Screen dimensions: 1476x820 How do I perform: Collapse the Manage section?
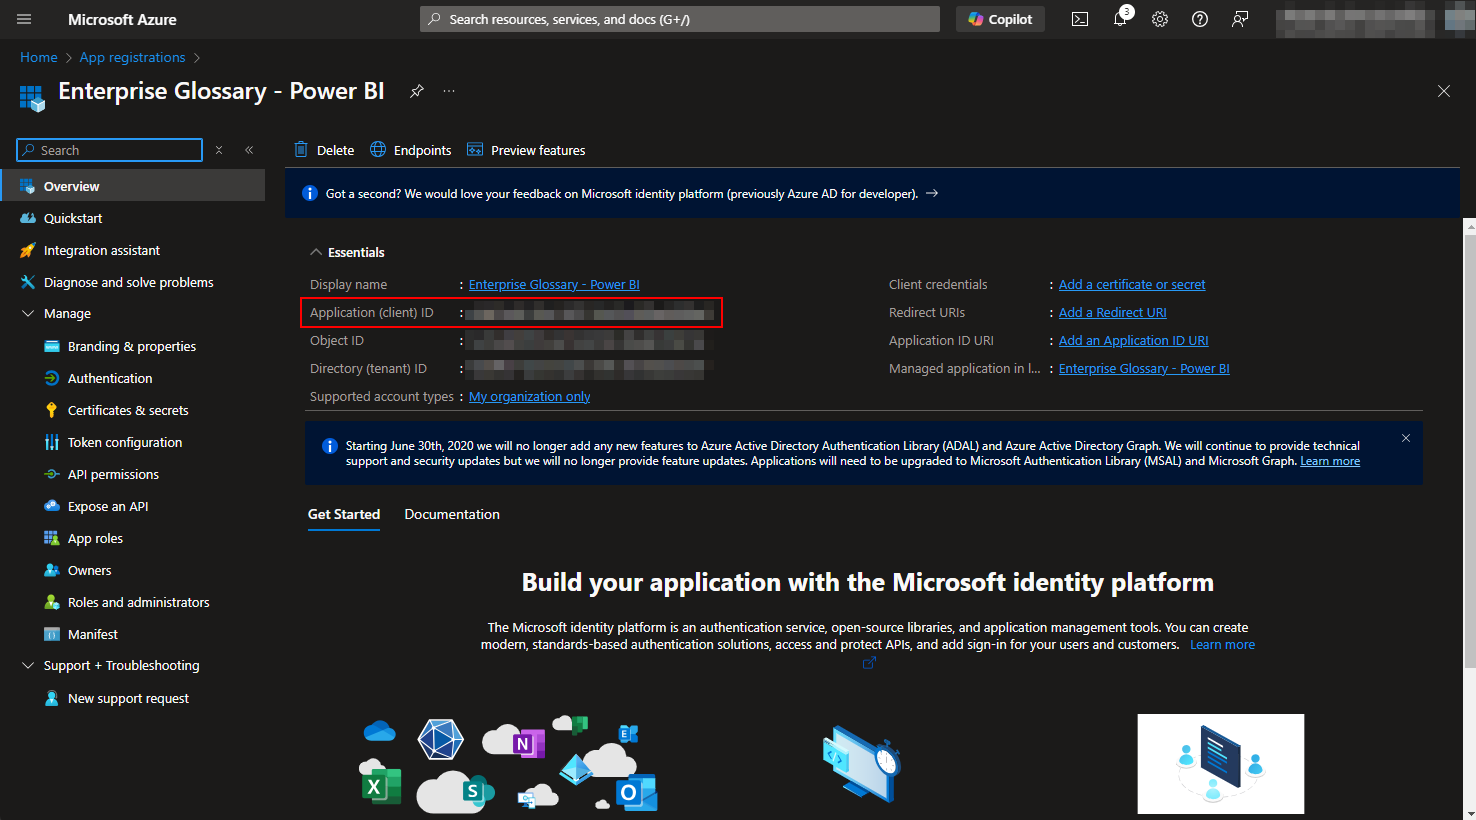28,313
